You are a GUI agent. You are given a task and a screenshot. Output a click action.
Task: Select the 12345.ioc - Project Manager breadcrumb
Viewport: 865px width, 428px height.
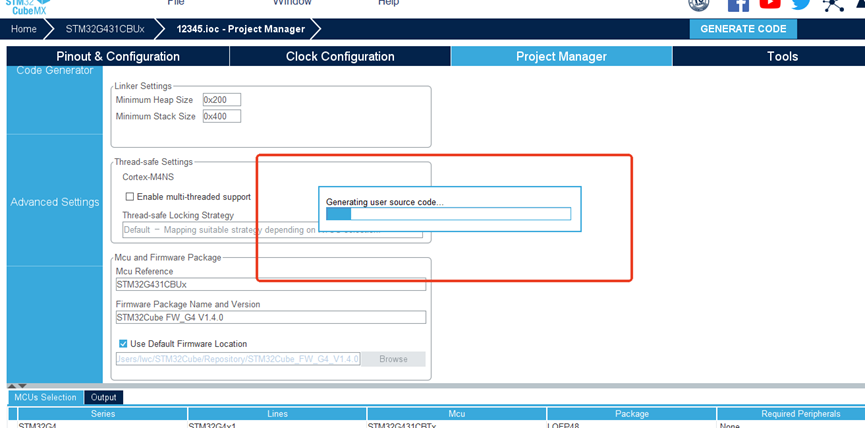(x=241, y=29)
